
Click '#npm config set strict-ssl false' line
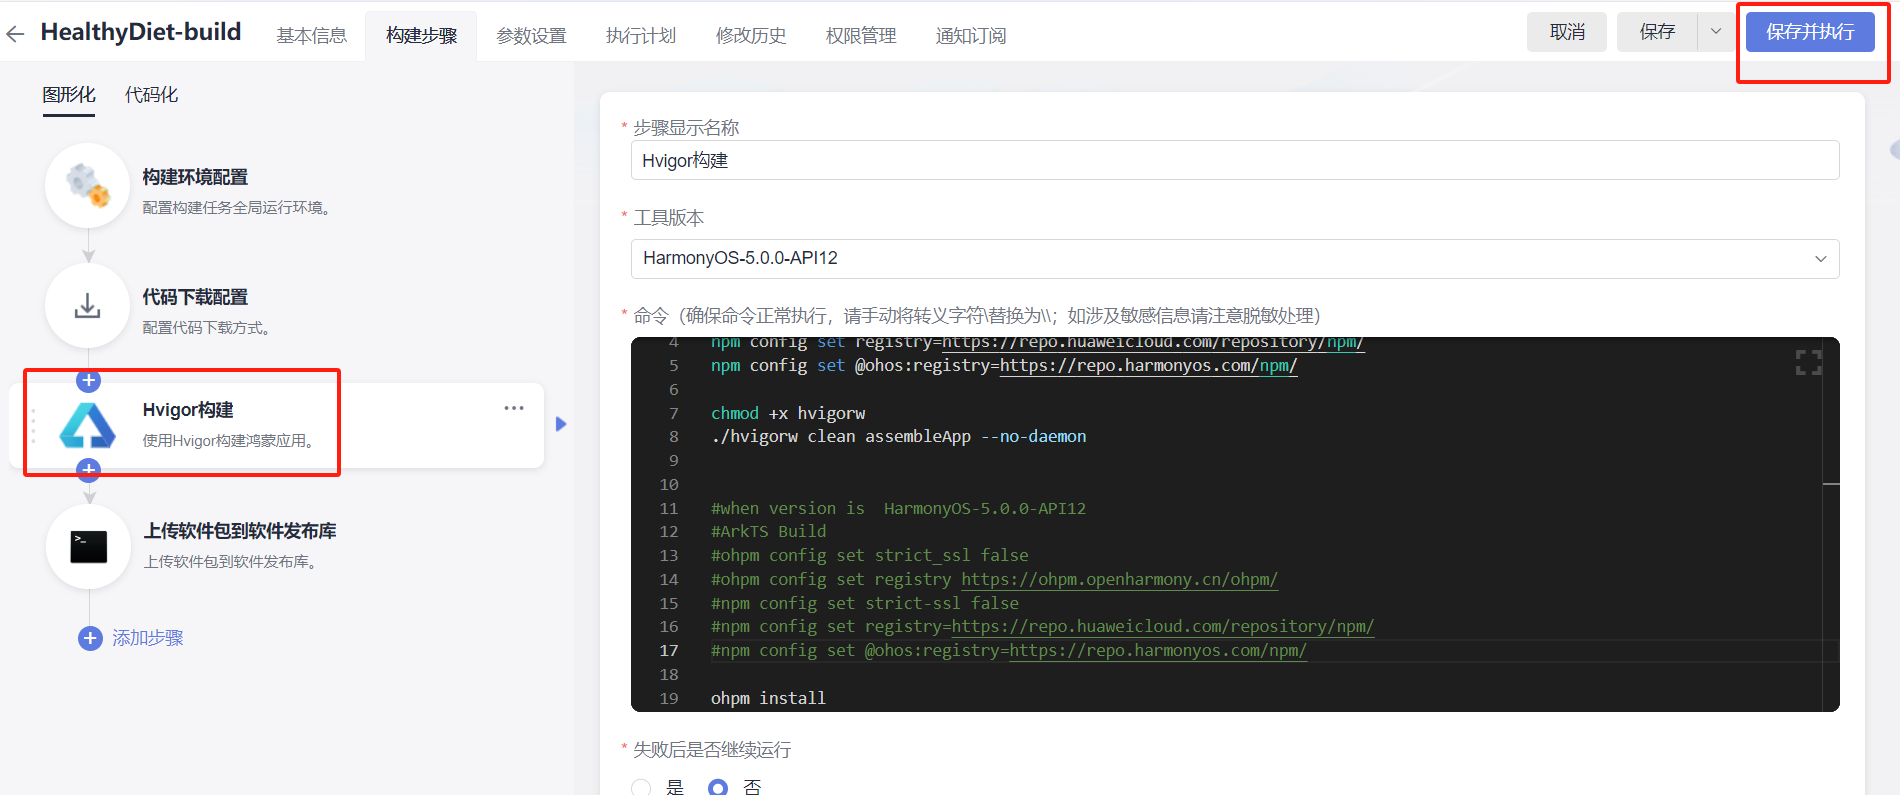(865, 603)
